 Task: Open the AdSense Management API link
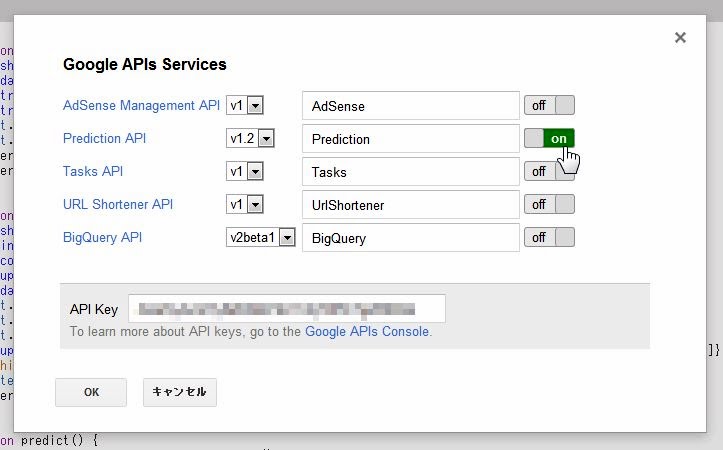pyautogui.click(x=141, y=105)
